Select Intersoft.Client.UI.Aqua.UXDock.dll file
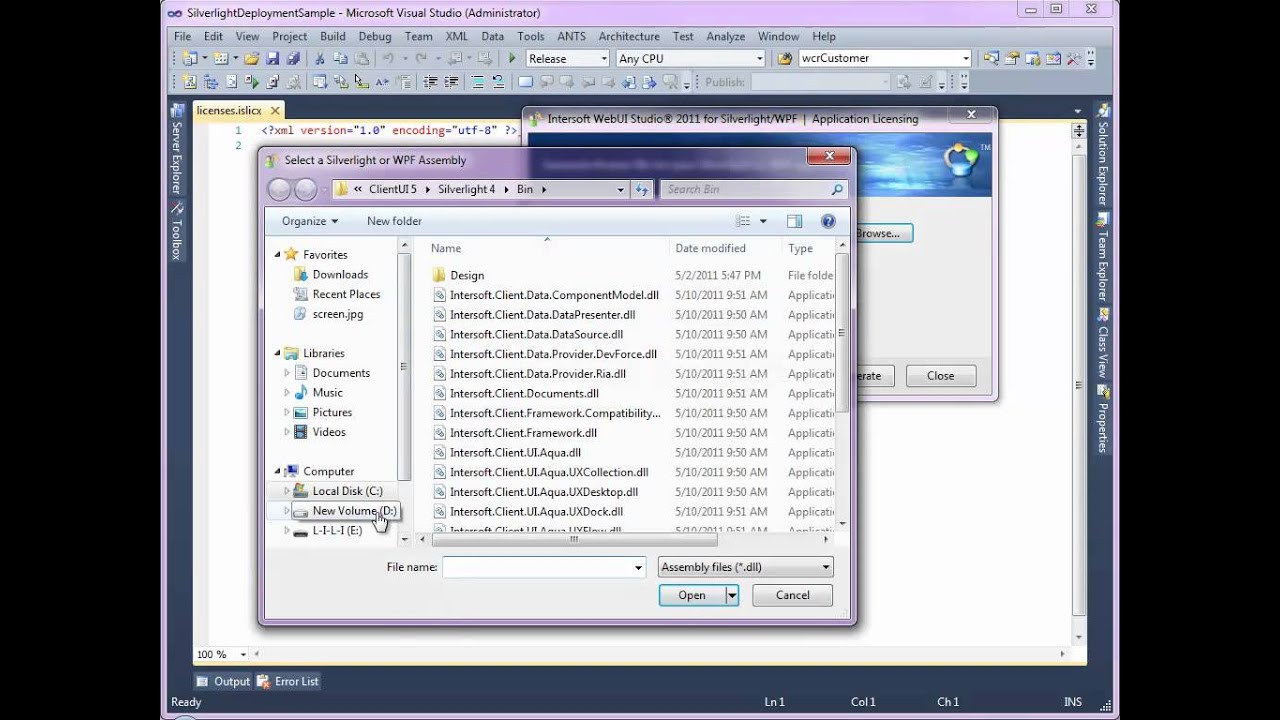 point(536,511)
